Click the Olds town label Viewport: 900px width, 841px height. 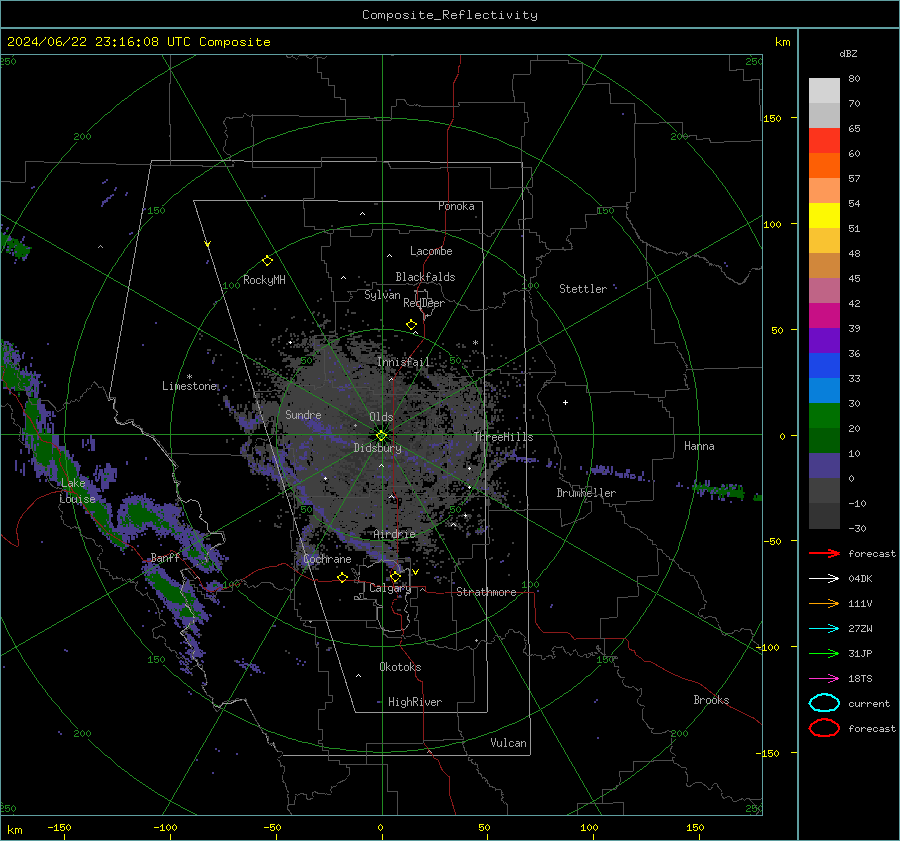pos(381,417)
